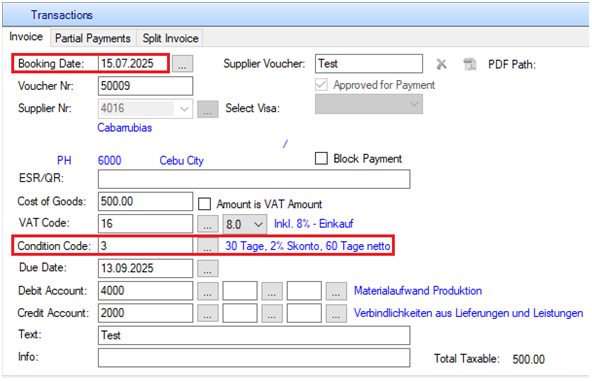Viewport: 592px width, 381px height.
Task: Click the PDF Path label
Action: point(512,65)
